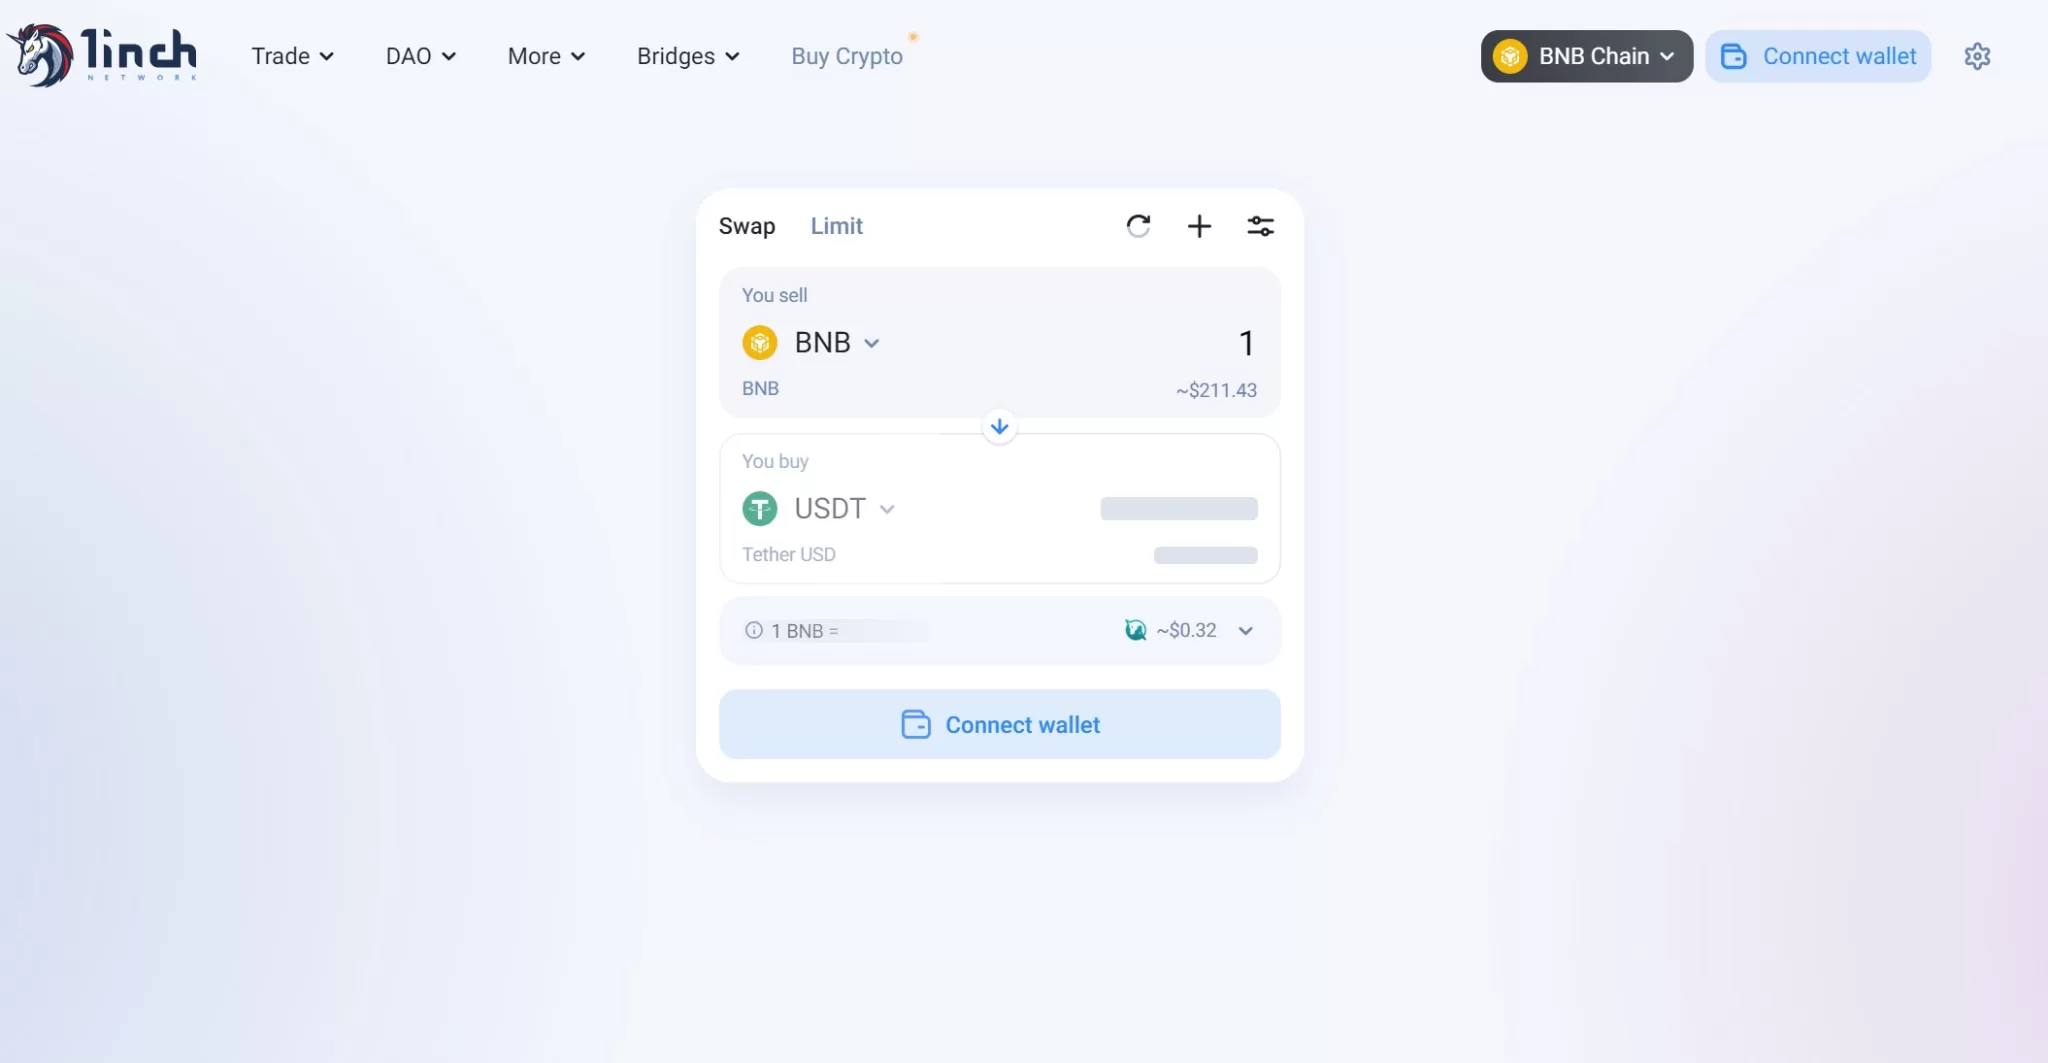Click the gas fee icon near ~$0.32

(1135, 630)
